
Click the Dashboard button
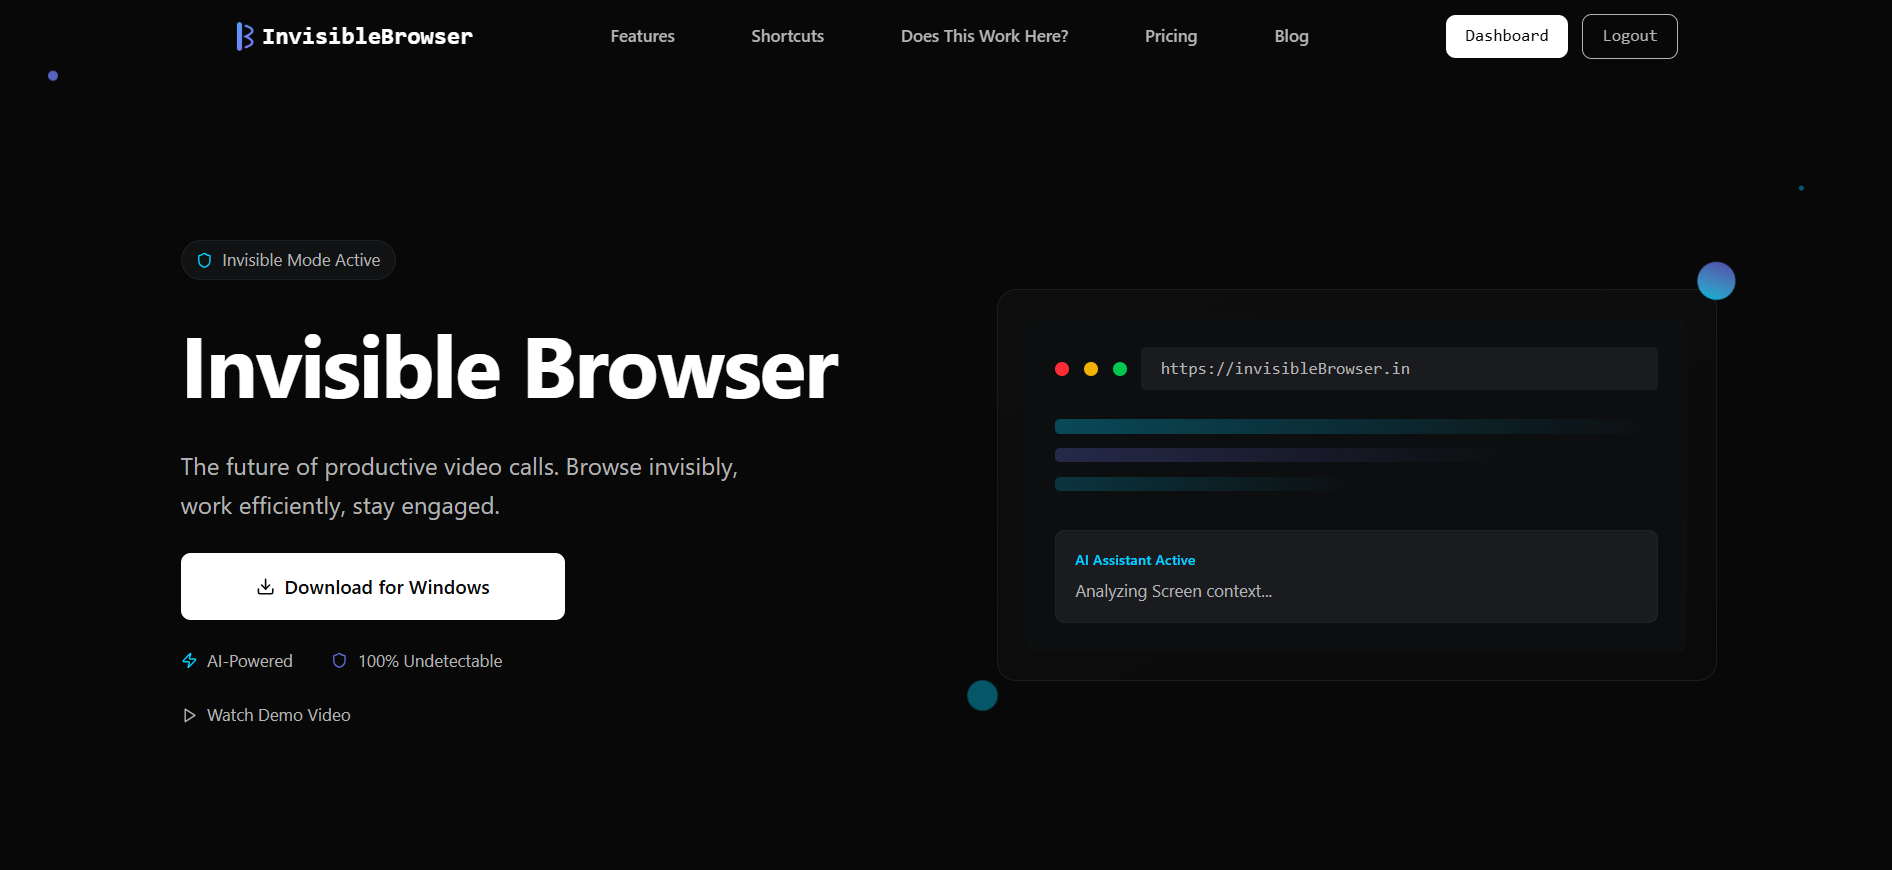(x=1507, y=36)
